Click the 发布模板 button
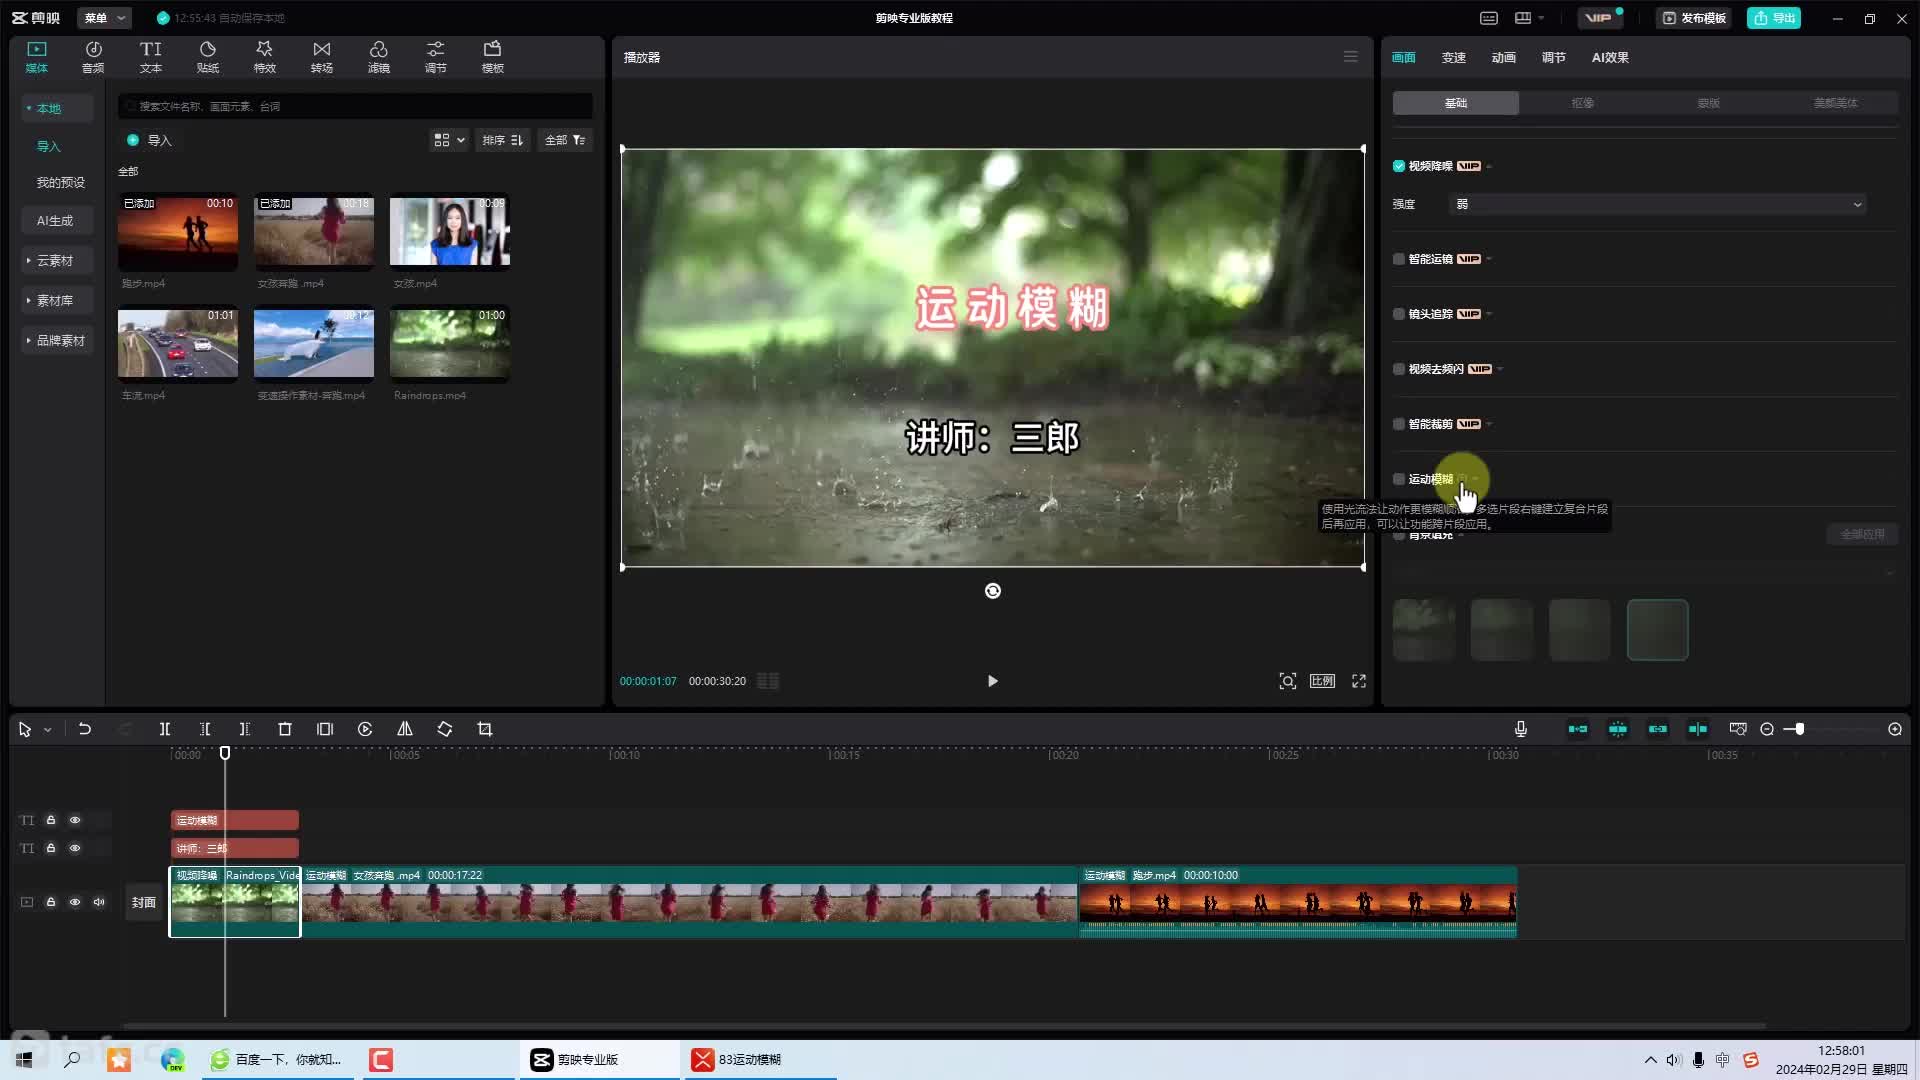This screenshot has height=1080, width=1920. 1694,18
